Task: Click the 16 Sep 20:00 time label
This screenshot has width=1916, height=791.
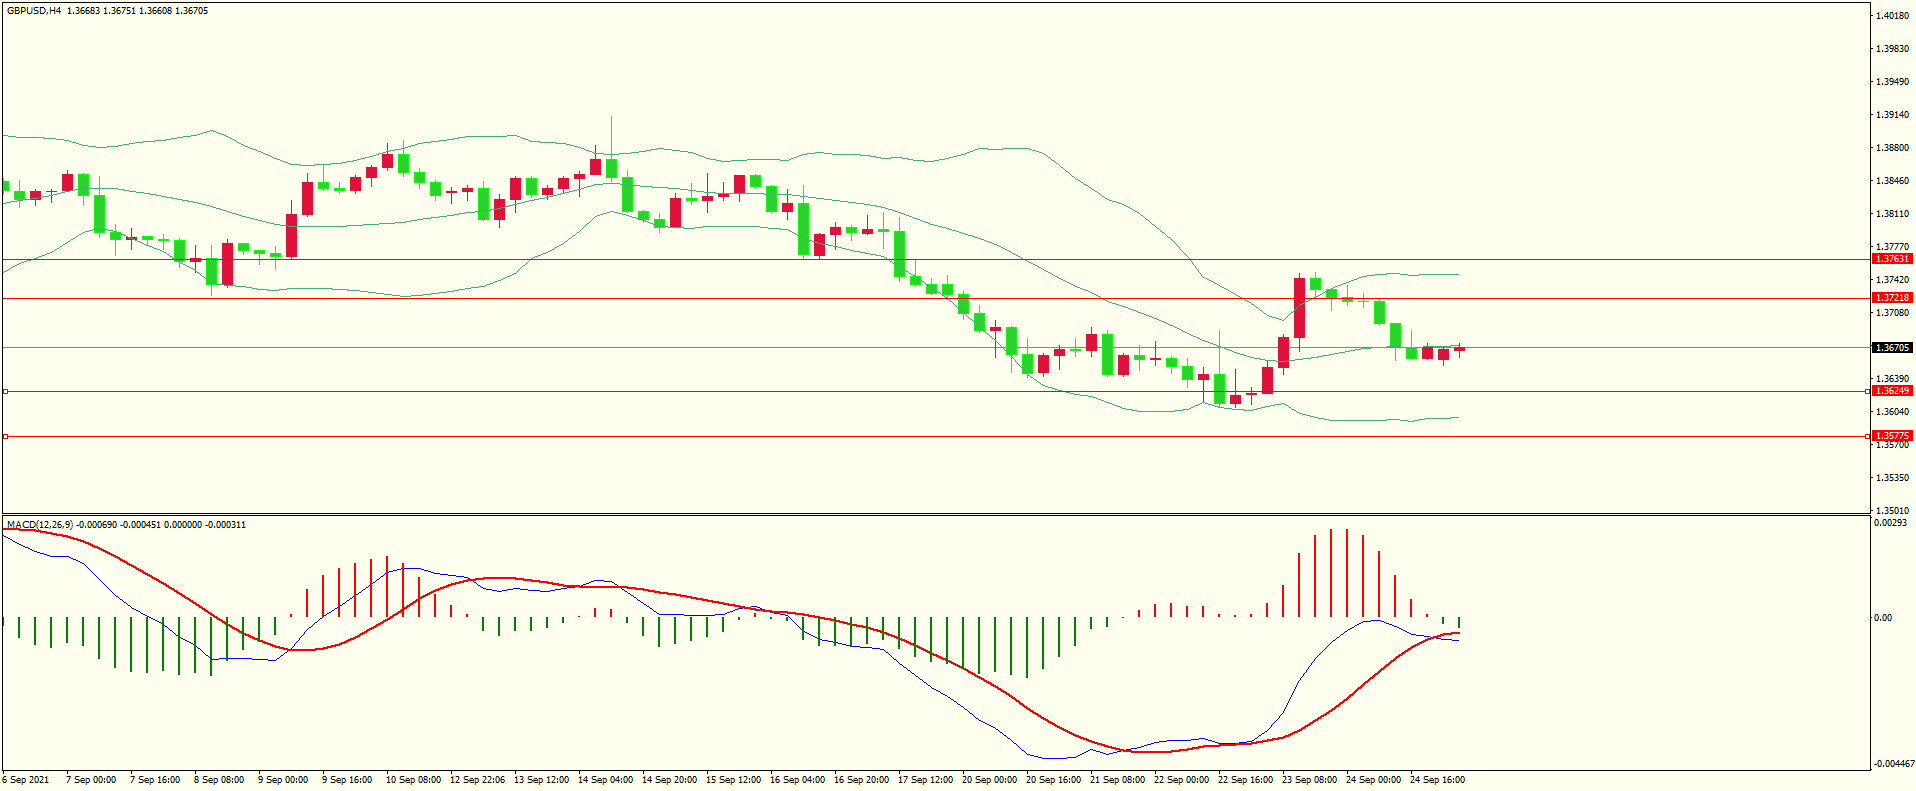Action: click(x=861, y=780)
